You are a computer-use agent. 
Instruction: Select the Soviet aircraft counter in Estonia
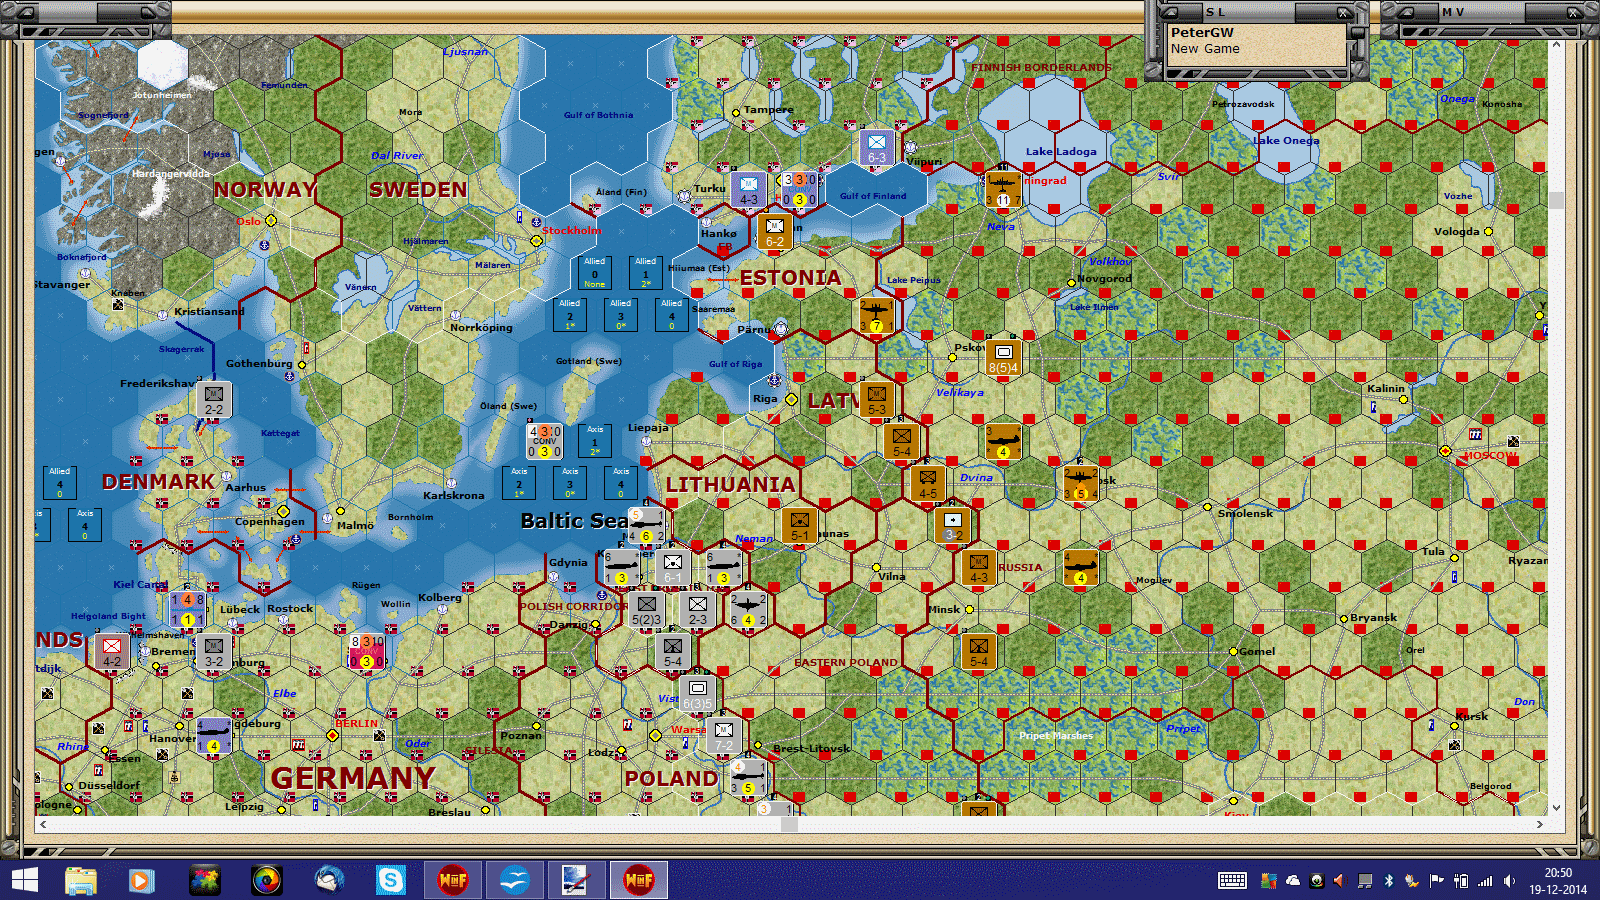(x=877, y=315)
